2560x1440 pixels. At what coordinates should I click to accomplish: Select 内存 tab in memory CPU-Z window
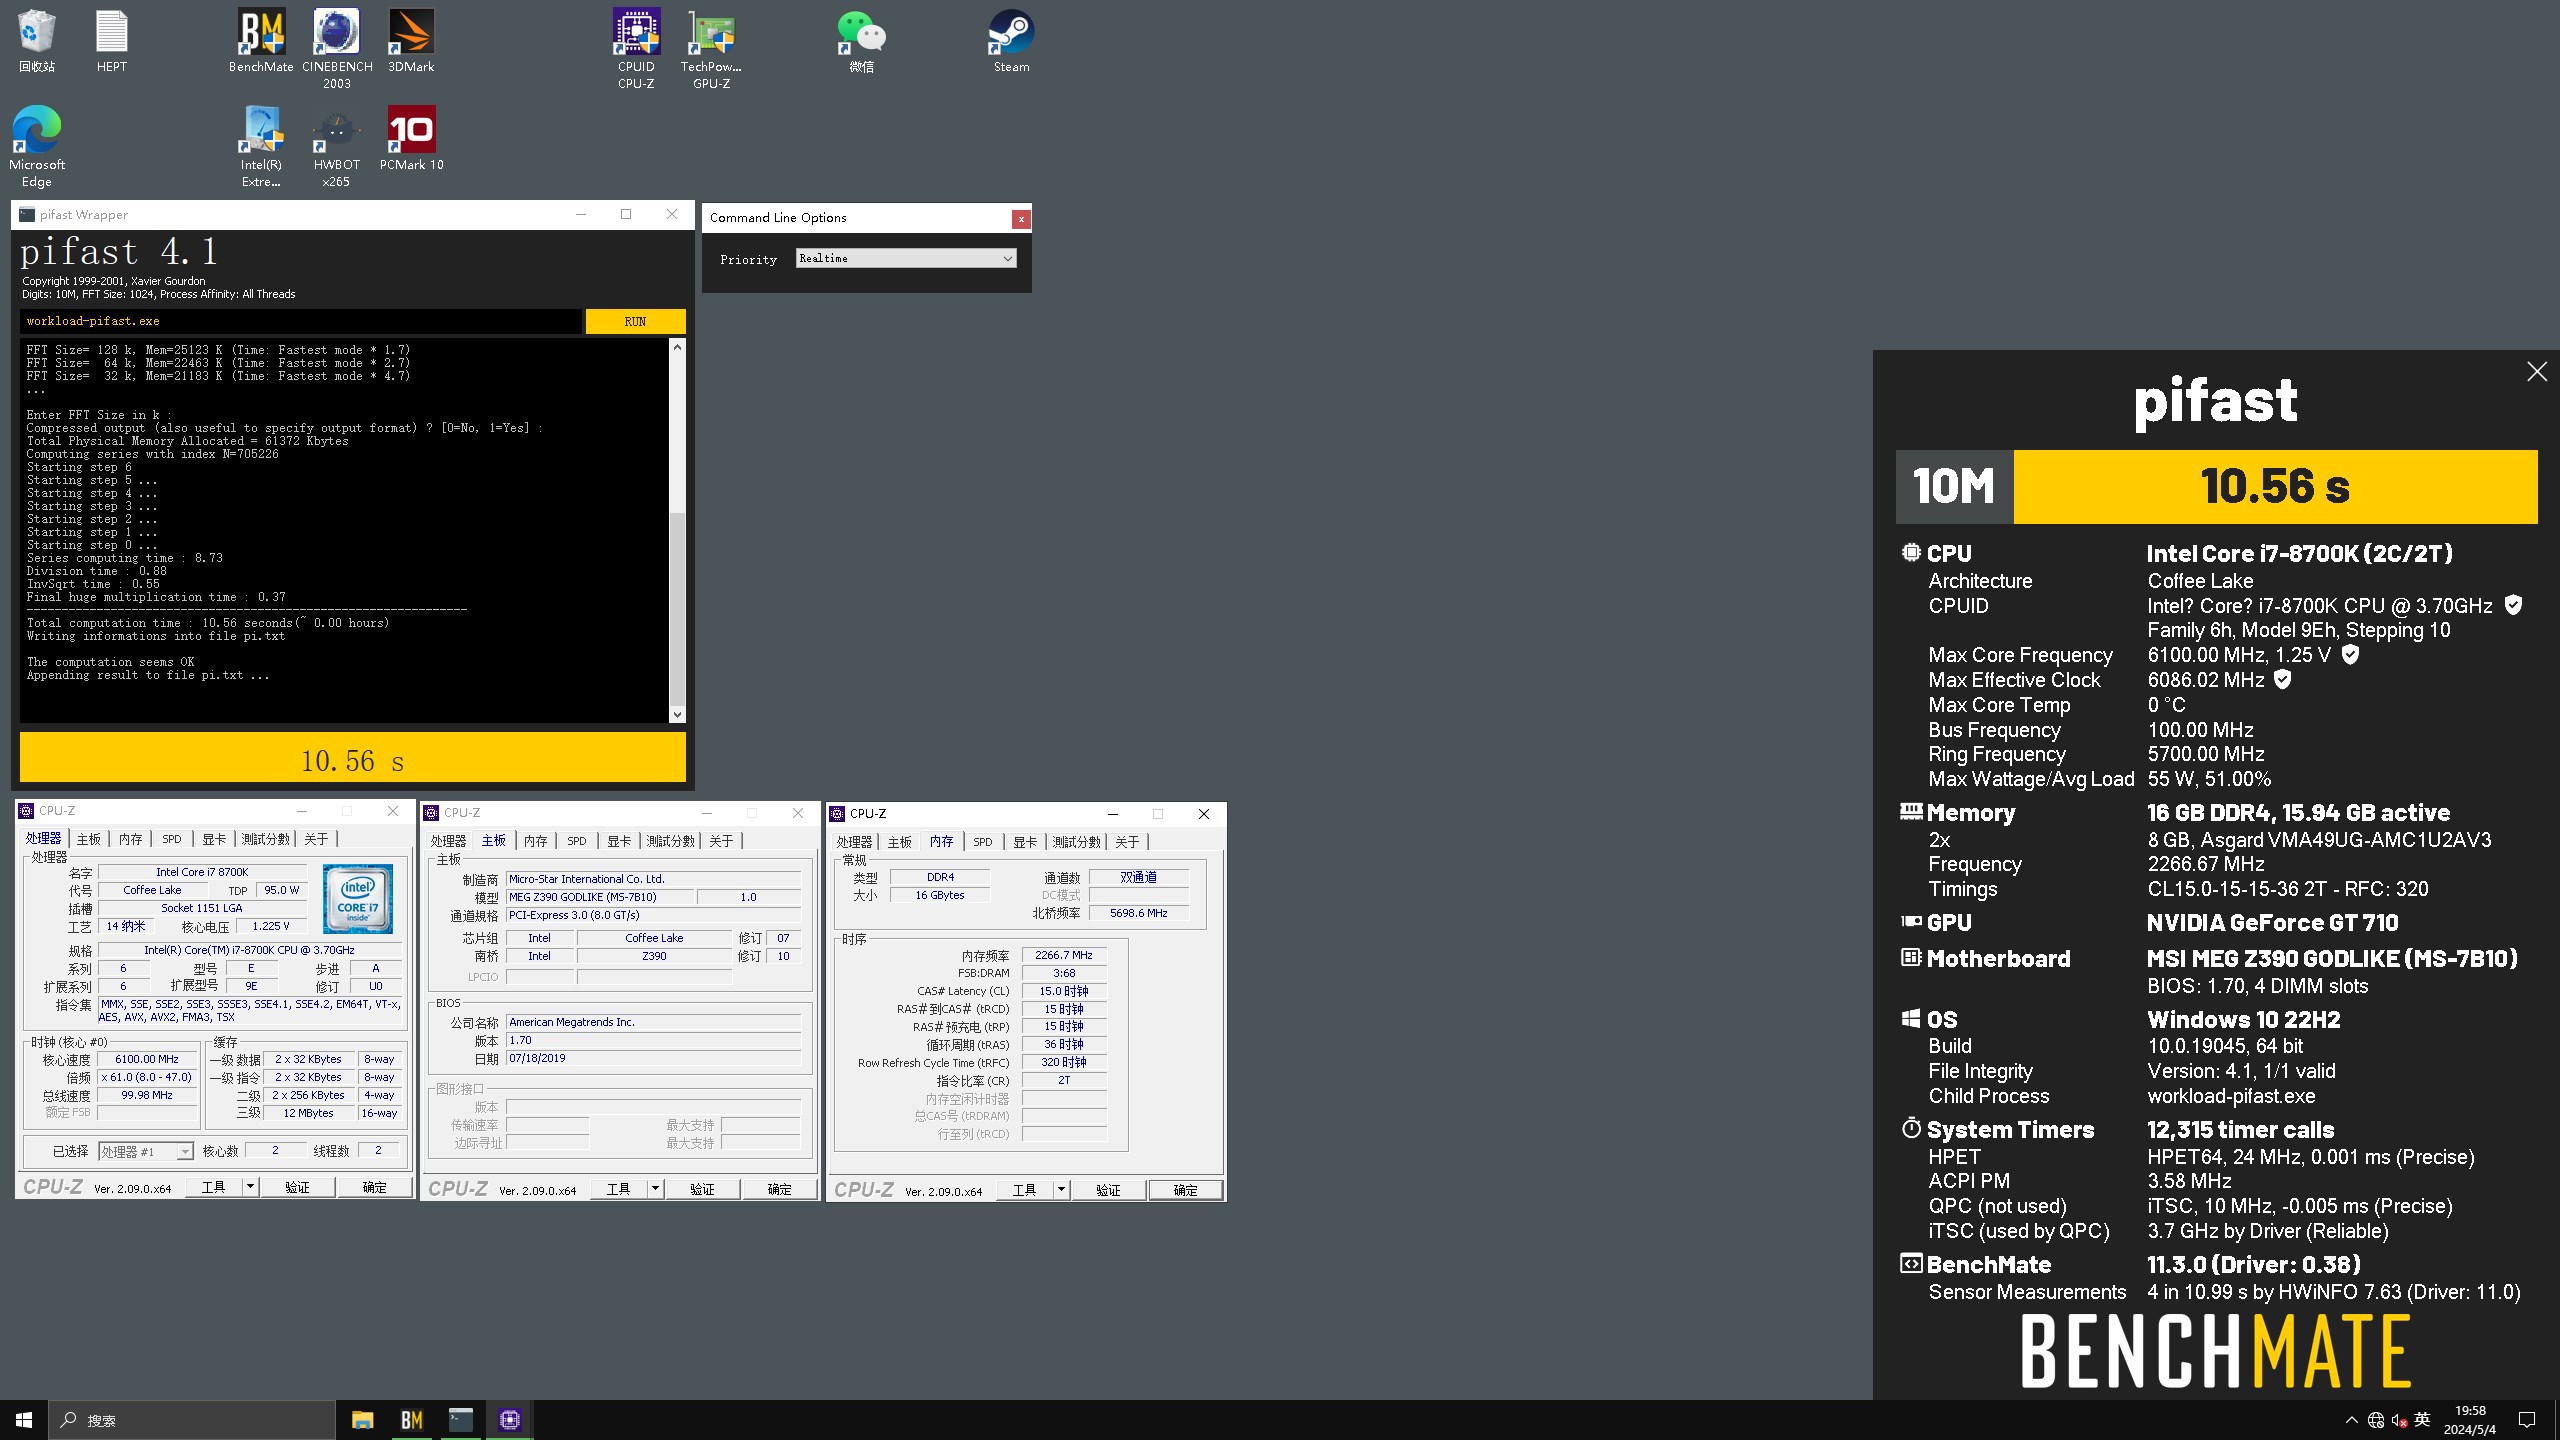pos(941,842)
